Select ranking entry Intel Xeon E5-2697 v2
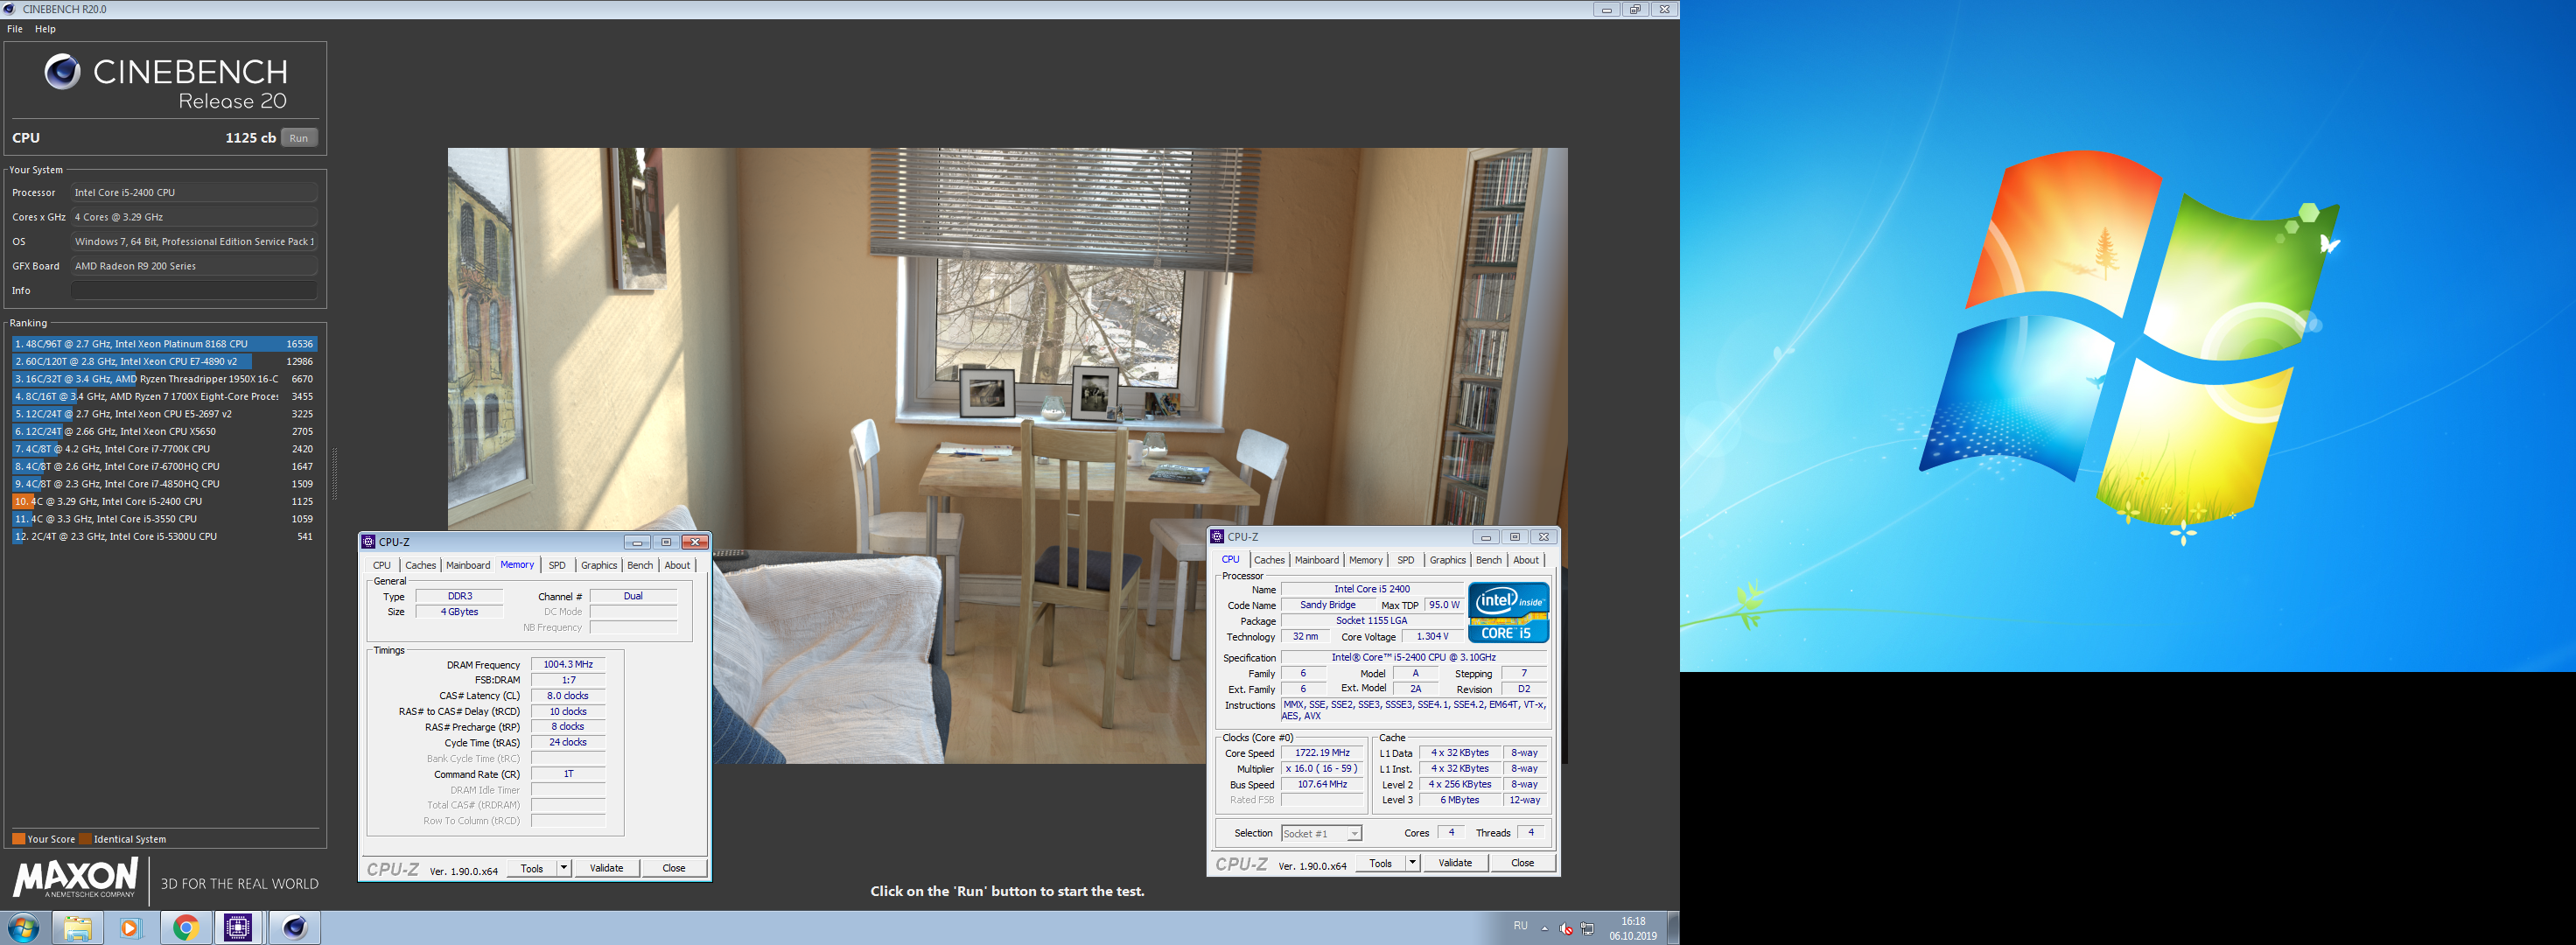The image size is (2576, 945). 164,414
